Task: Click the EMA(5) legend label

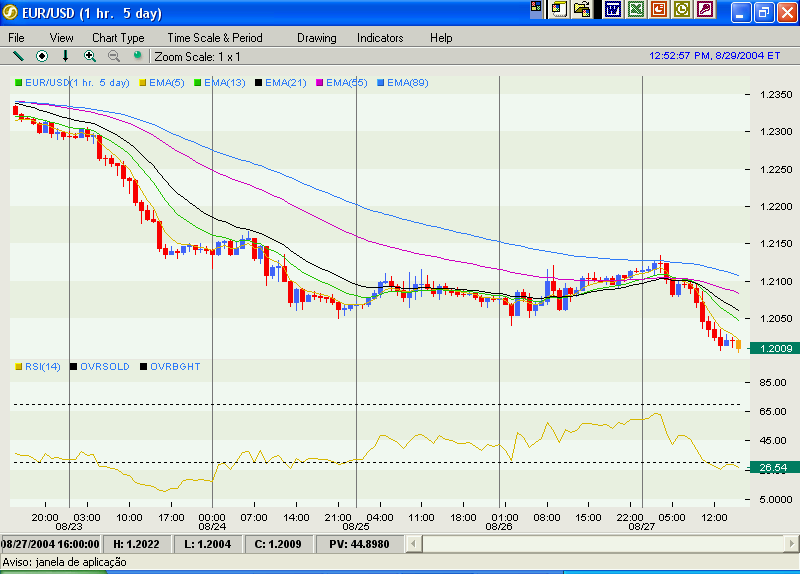Action: tap(166, 82)
